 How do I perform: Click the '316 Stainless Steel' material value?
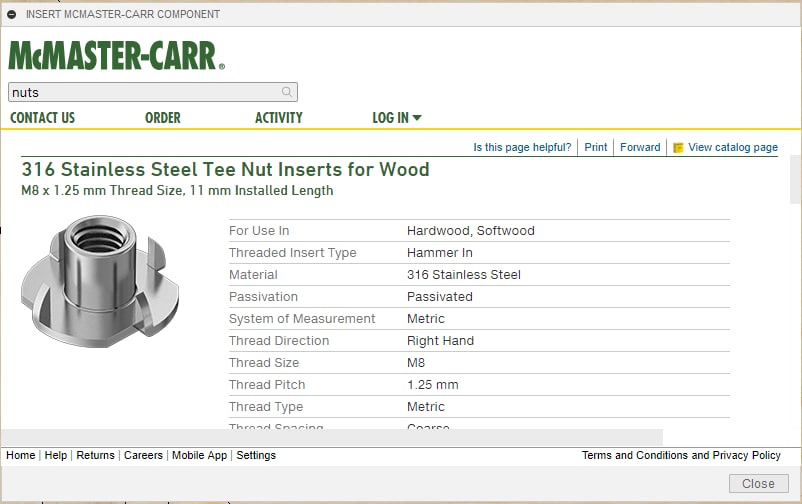click(x=464, y=275)
